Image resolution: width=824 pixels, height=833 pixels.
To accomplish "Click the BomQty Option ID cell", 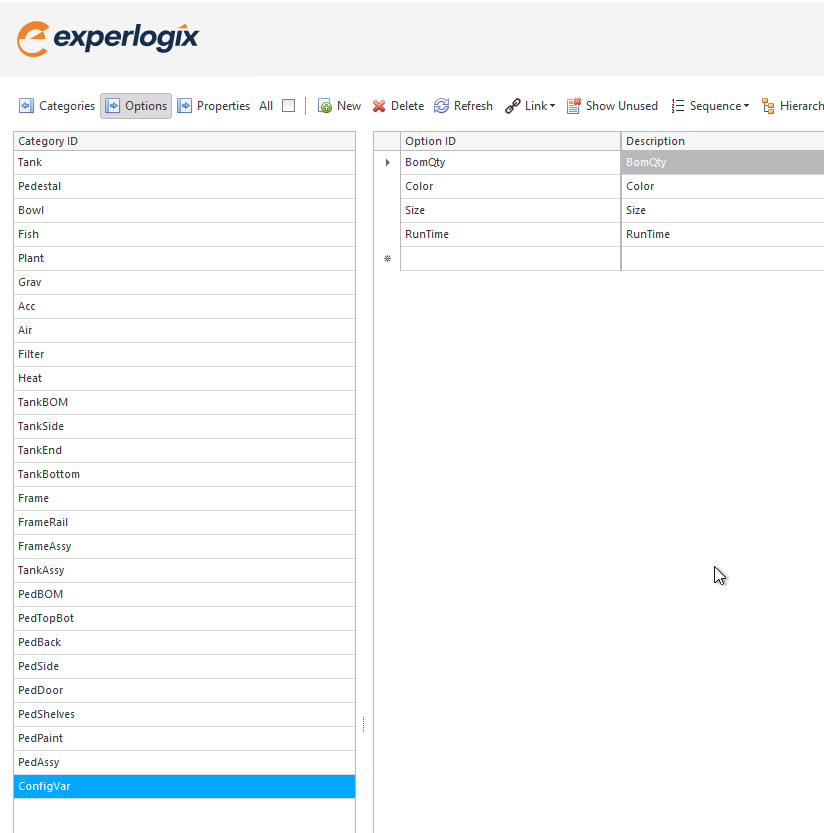I will coord(510,163).
